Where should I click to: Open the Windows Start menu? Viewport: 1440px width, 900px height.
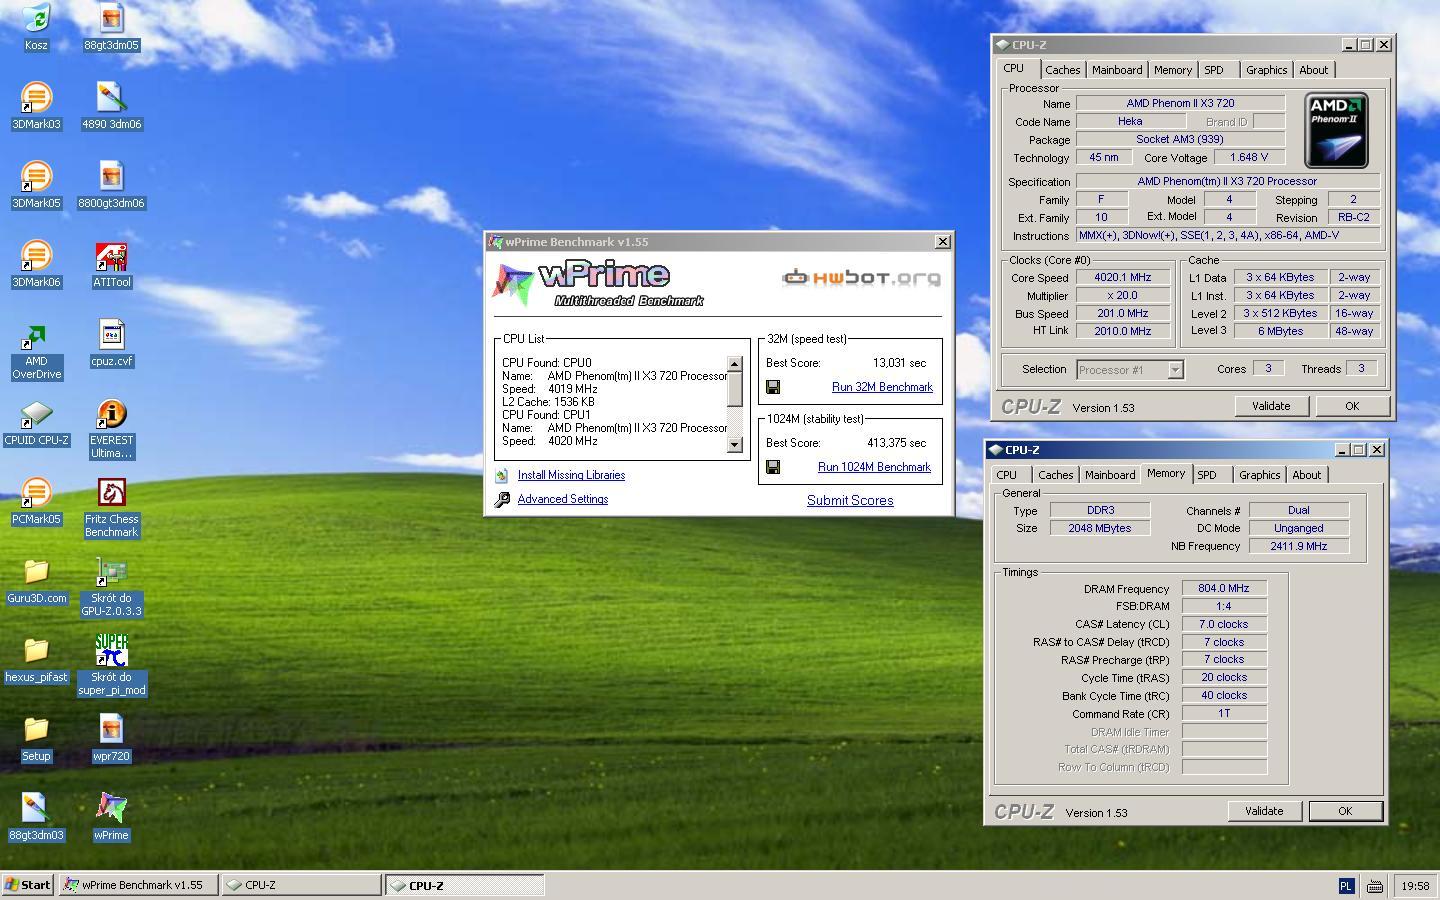click(28, 885)
